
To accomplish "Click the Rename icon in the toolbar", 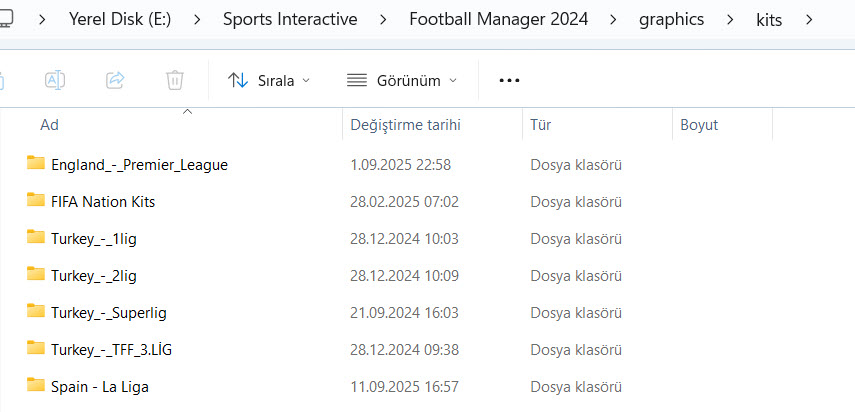I will pyautogui.click(x=55, y=80).
